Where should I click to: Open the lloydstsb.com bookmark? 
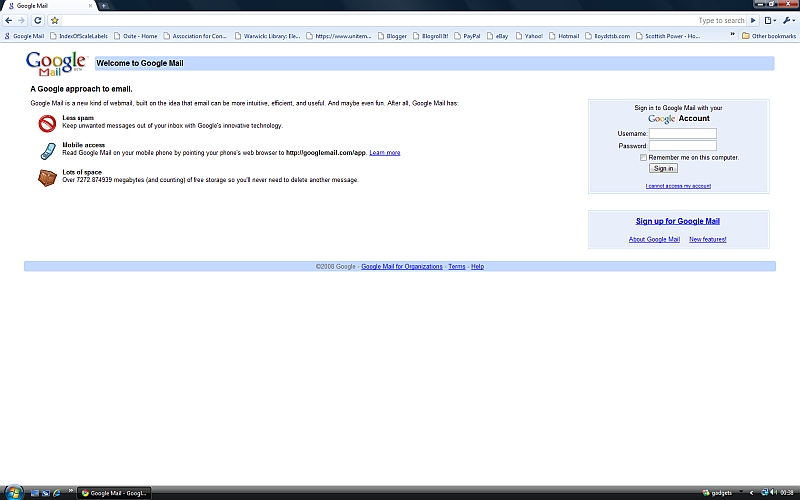(608, 36)
